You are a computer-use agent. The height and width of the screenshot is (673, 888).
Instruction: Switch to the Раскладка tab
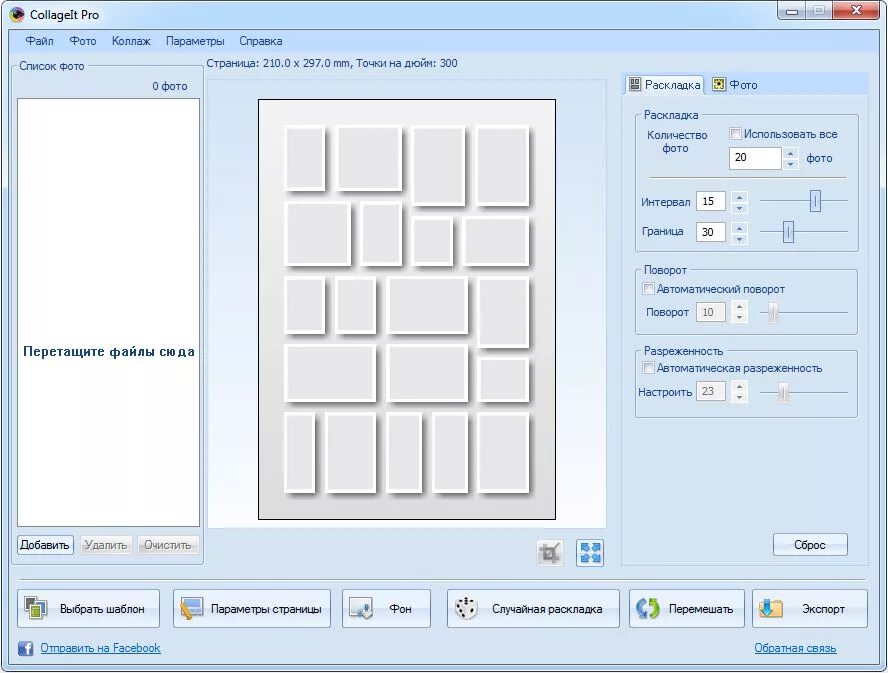(664, 84)
